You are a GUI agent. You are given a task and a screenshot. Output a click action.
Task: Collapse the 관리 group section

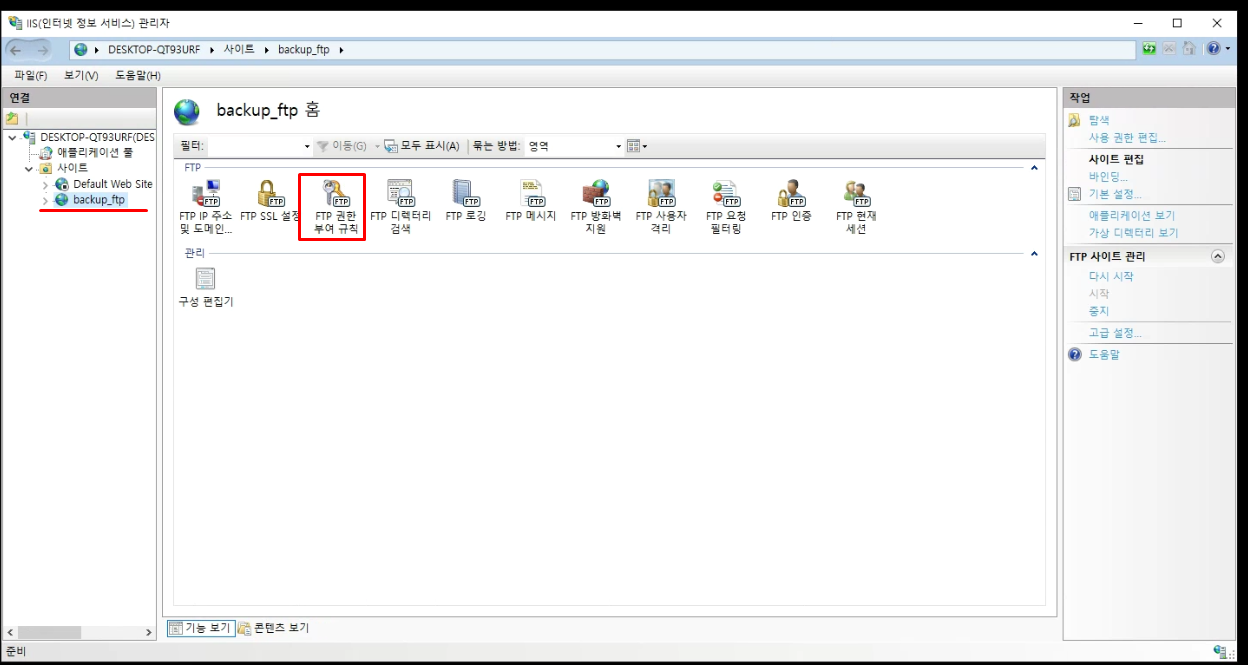point(1034,254)
